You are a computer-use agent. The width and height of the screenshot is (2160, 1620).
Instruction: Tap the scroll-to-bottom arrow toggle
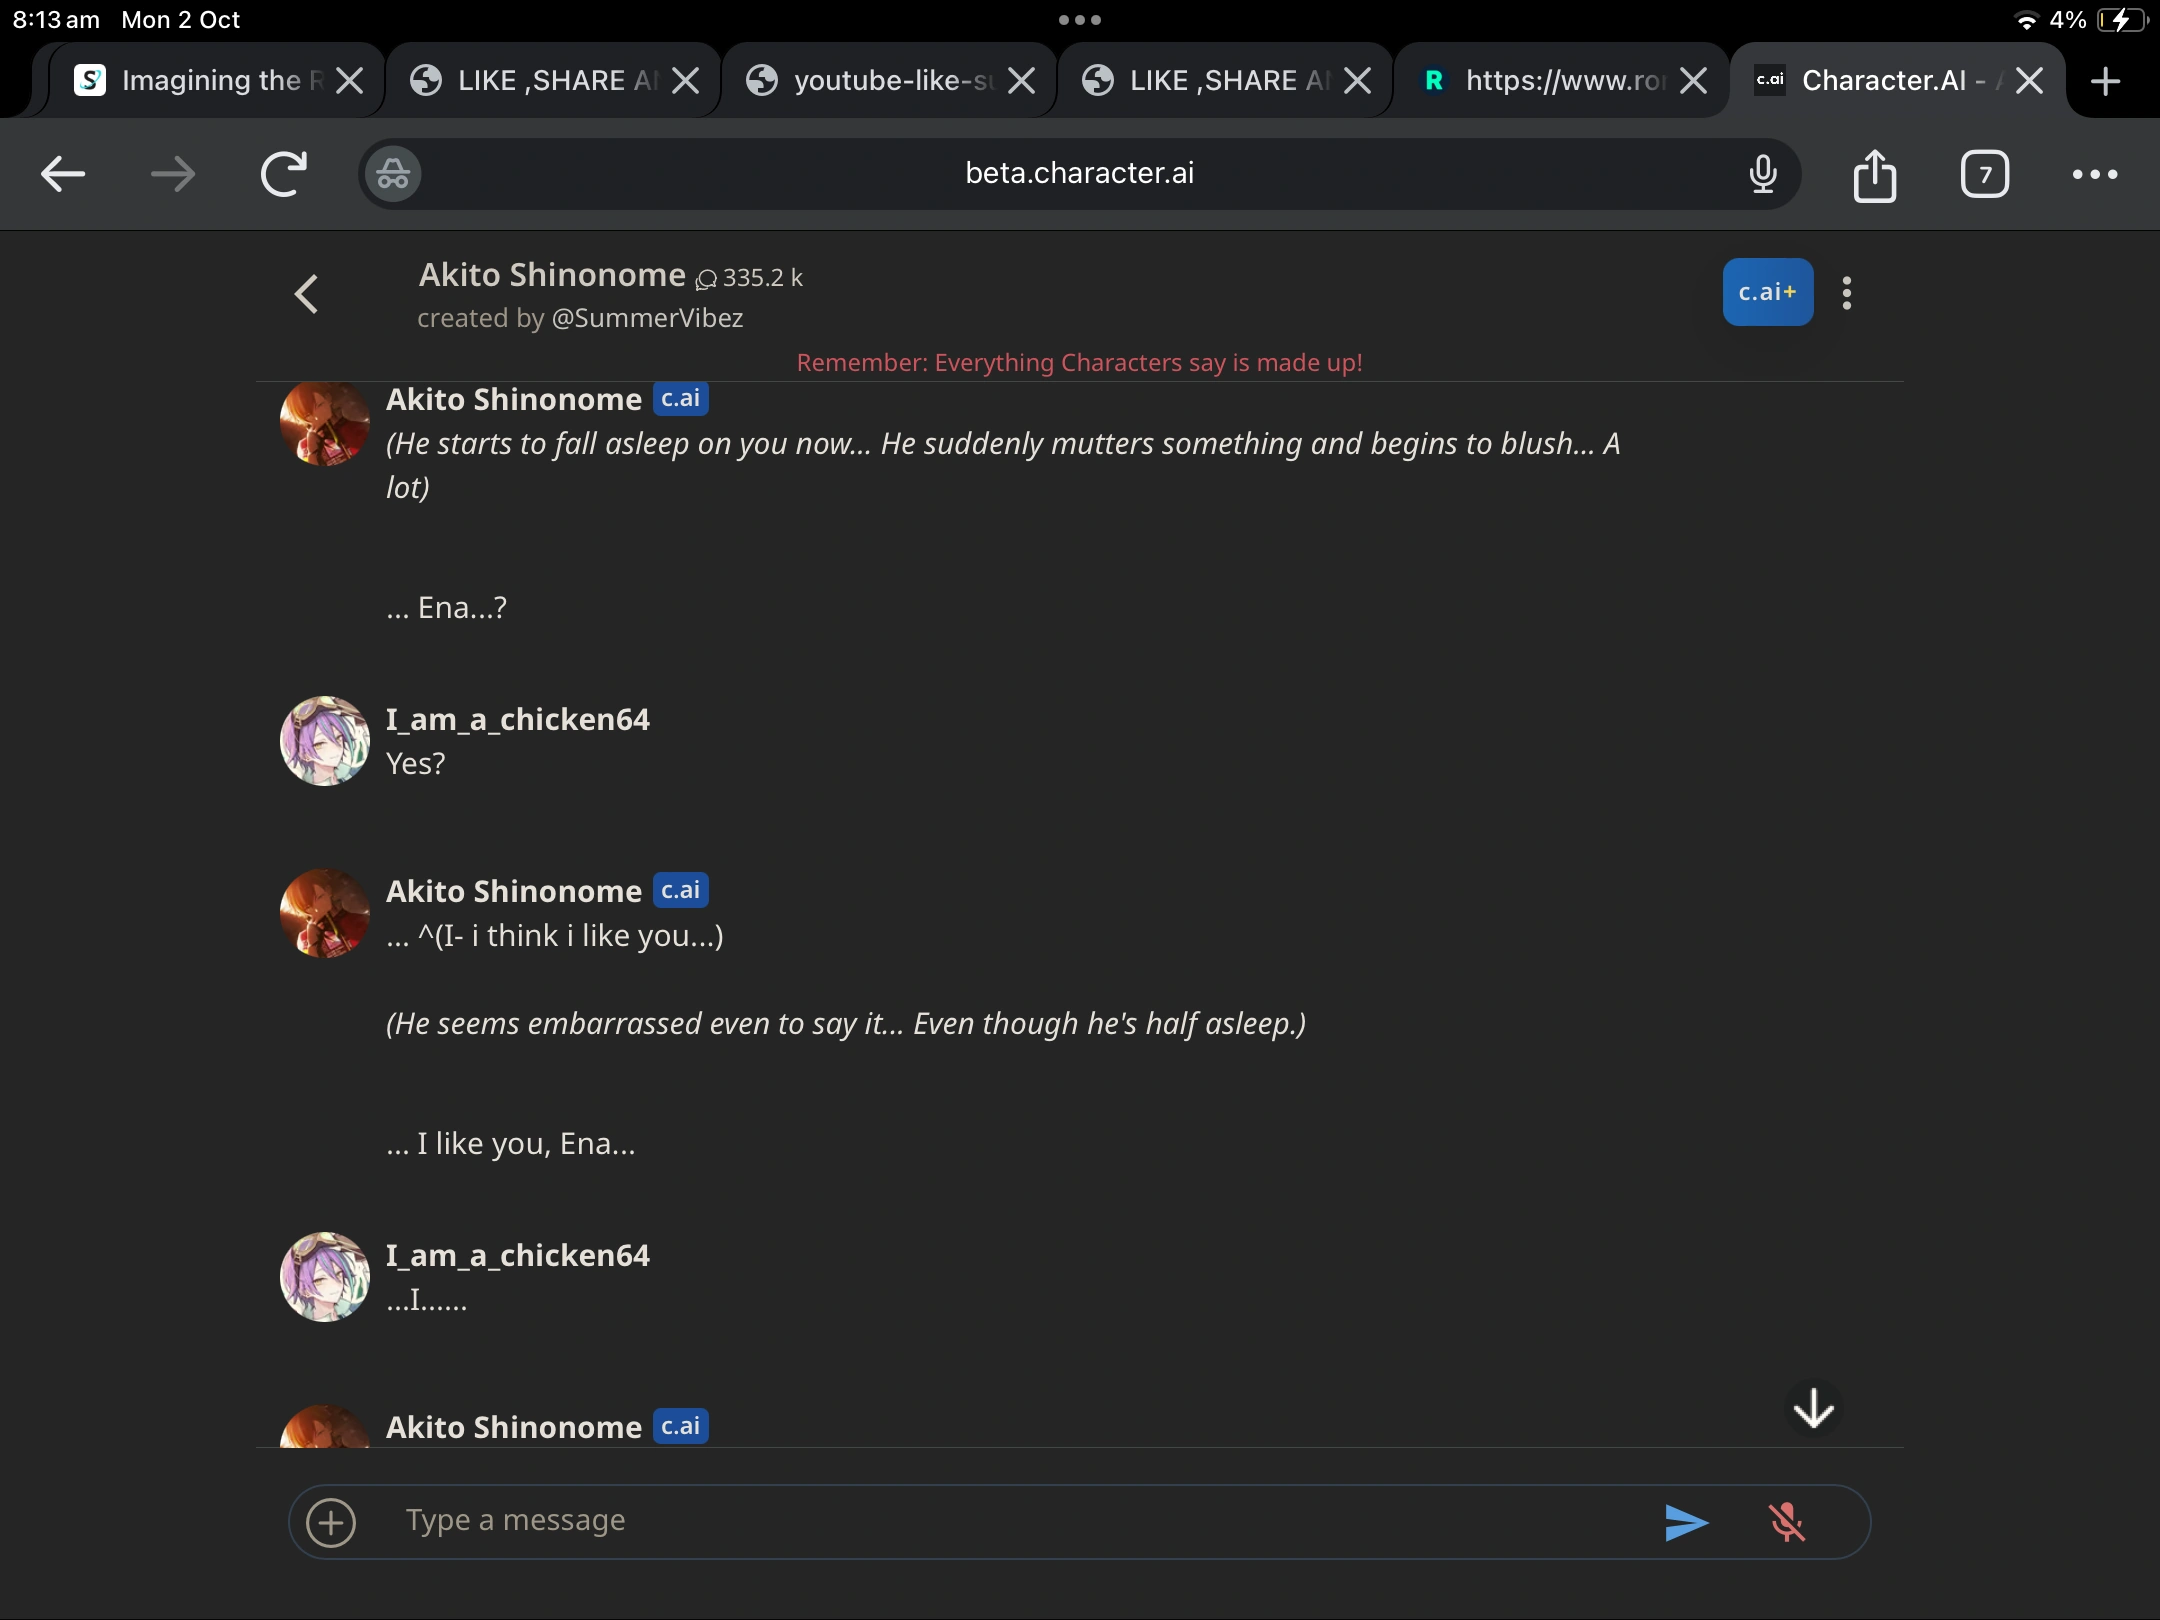(x=1813, y=1407)
